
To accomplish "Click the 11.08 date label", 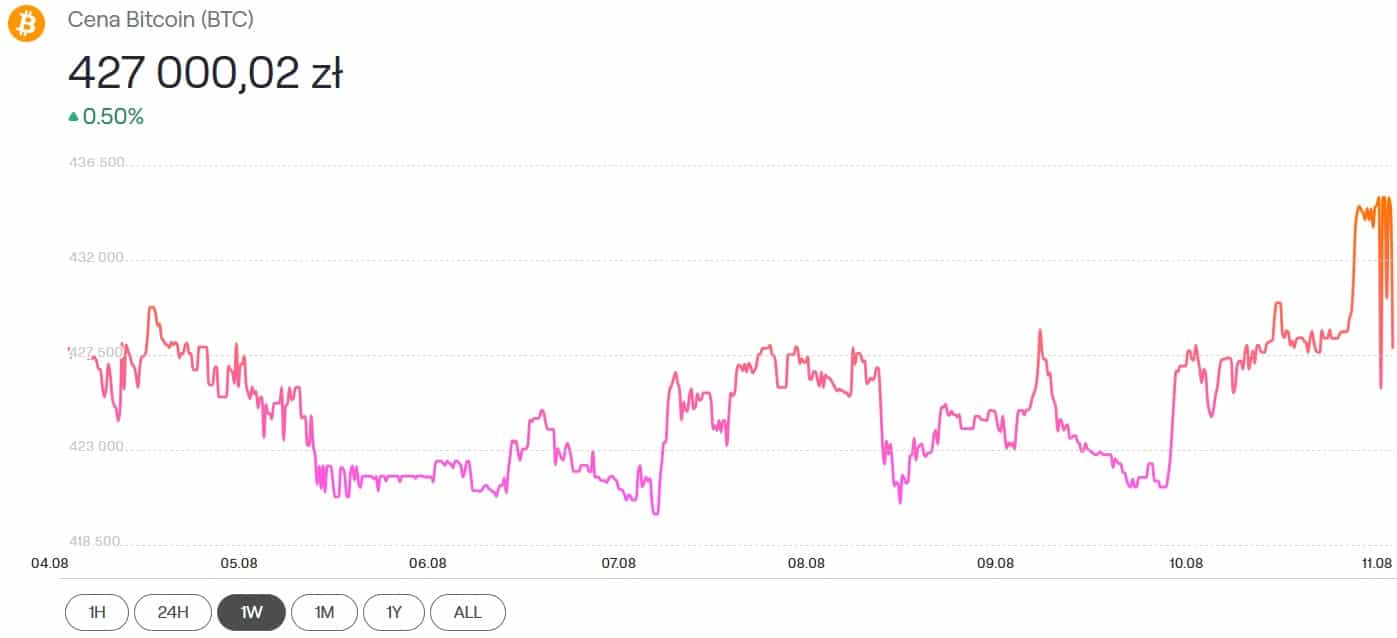I will (x=1377, y=563).
